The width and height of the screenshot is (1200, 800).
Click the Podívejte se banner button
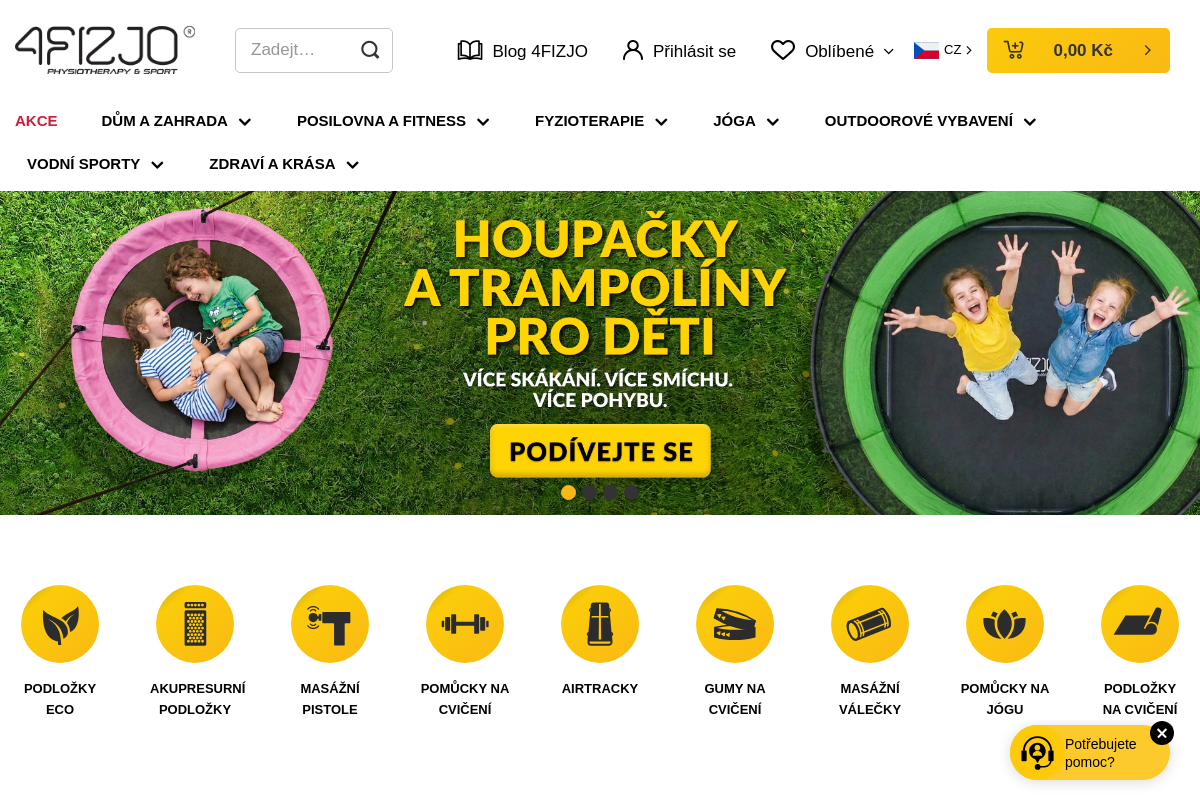(600, 451)
